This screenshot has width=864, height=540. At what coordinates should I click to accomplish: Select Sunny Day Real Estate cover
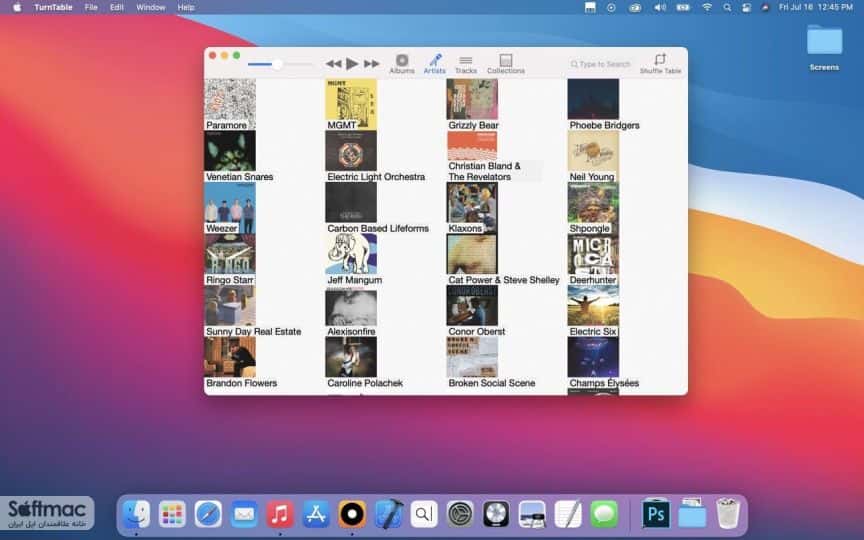pos(230,306)
